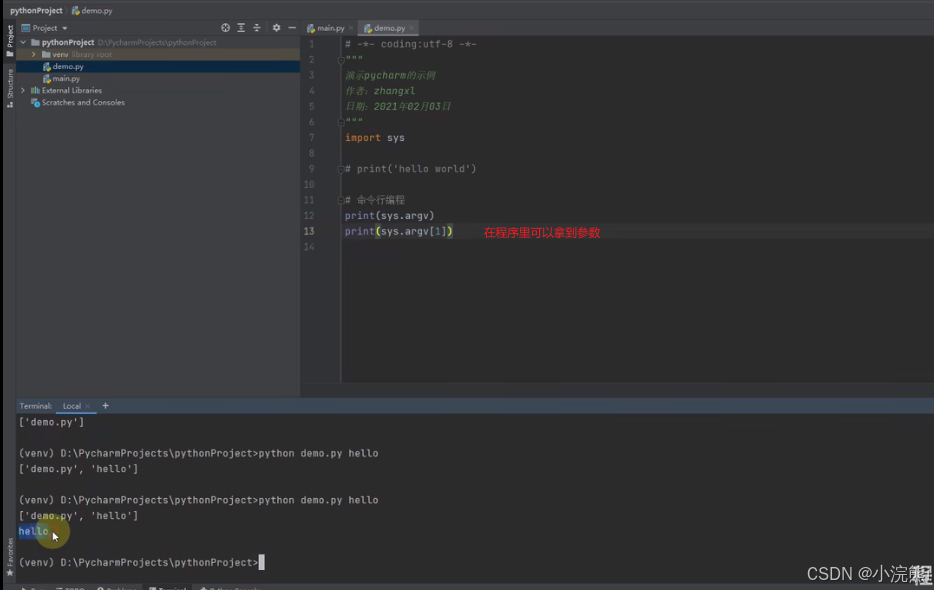This screenshot has height=590, width=934.
Task: Click the Collapse All icon in Project toolbar
Action: click(257, 27)
